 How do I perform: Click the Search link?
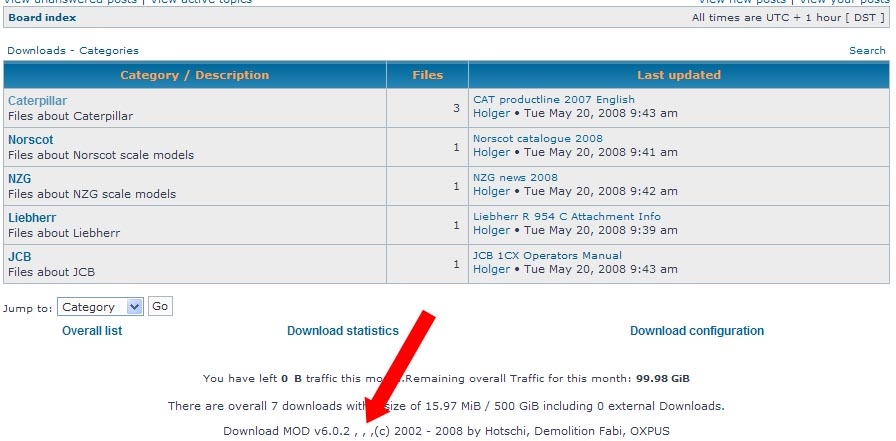pos(867,50)
